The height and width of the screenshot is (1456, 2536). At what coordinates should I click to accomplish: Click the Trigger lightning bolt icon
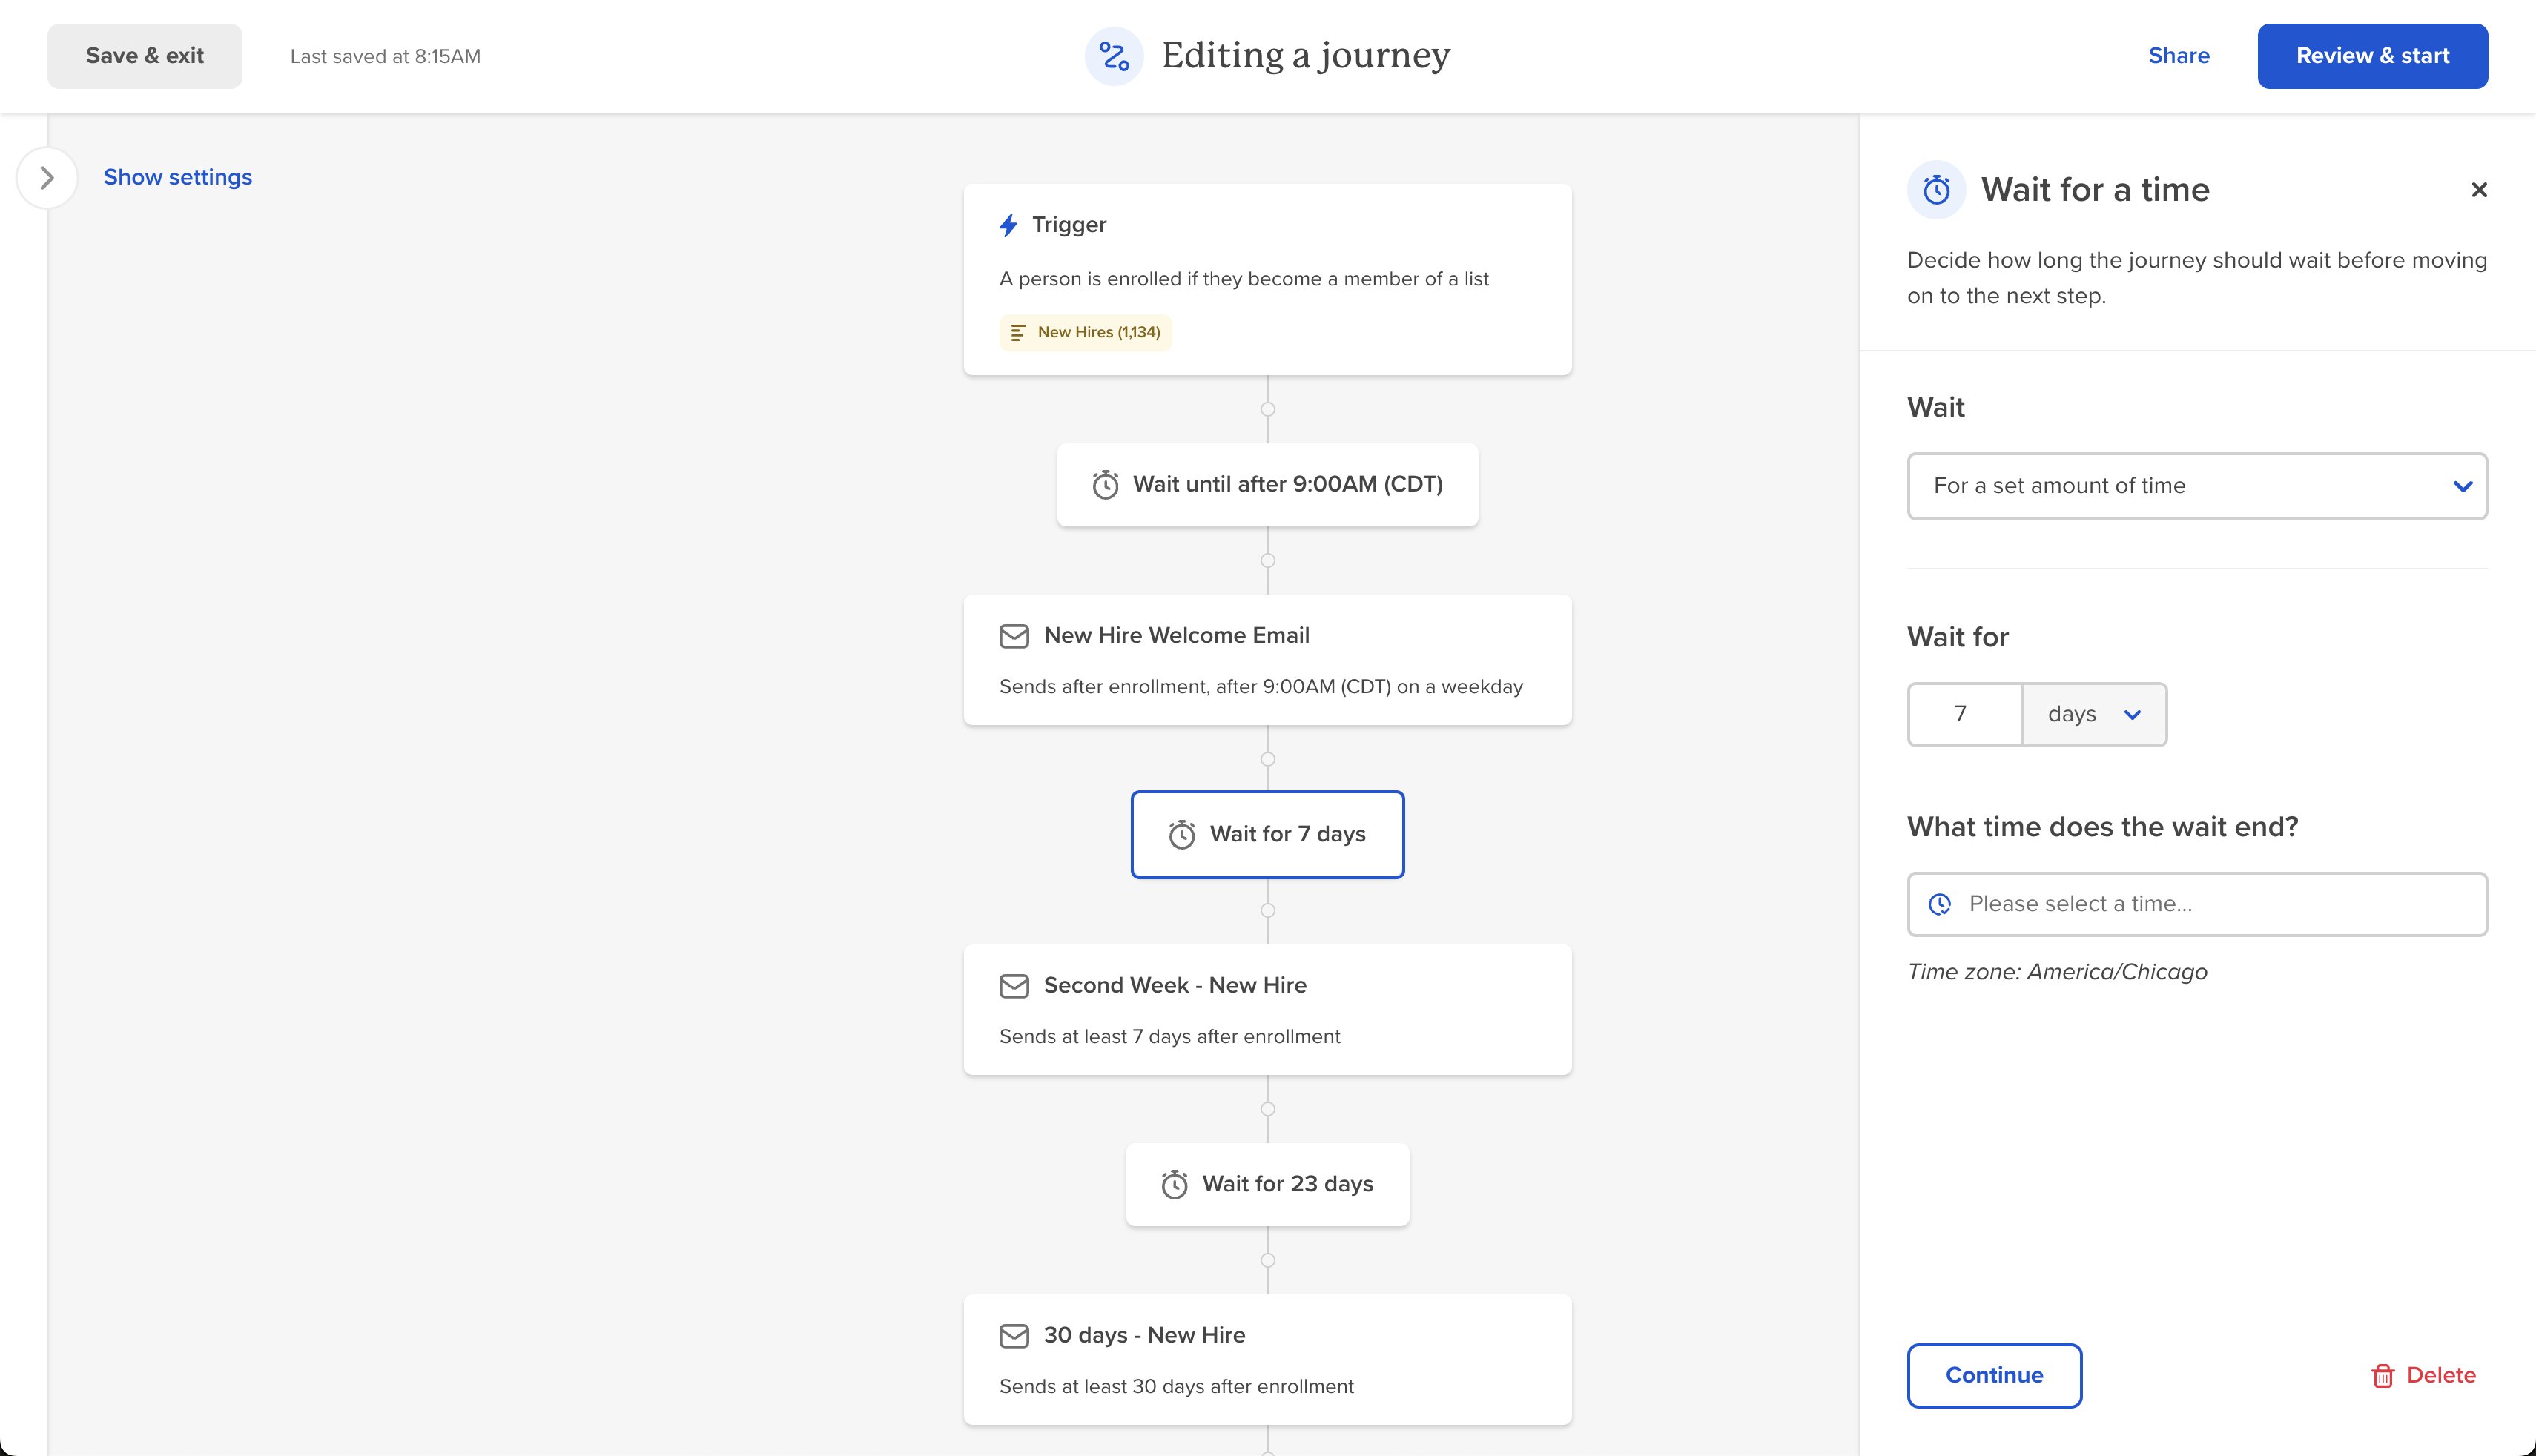tap(1008, 225)
